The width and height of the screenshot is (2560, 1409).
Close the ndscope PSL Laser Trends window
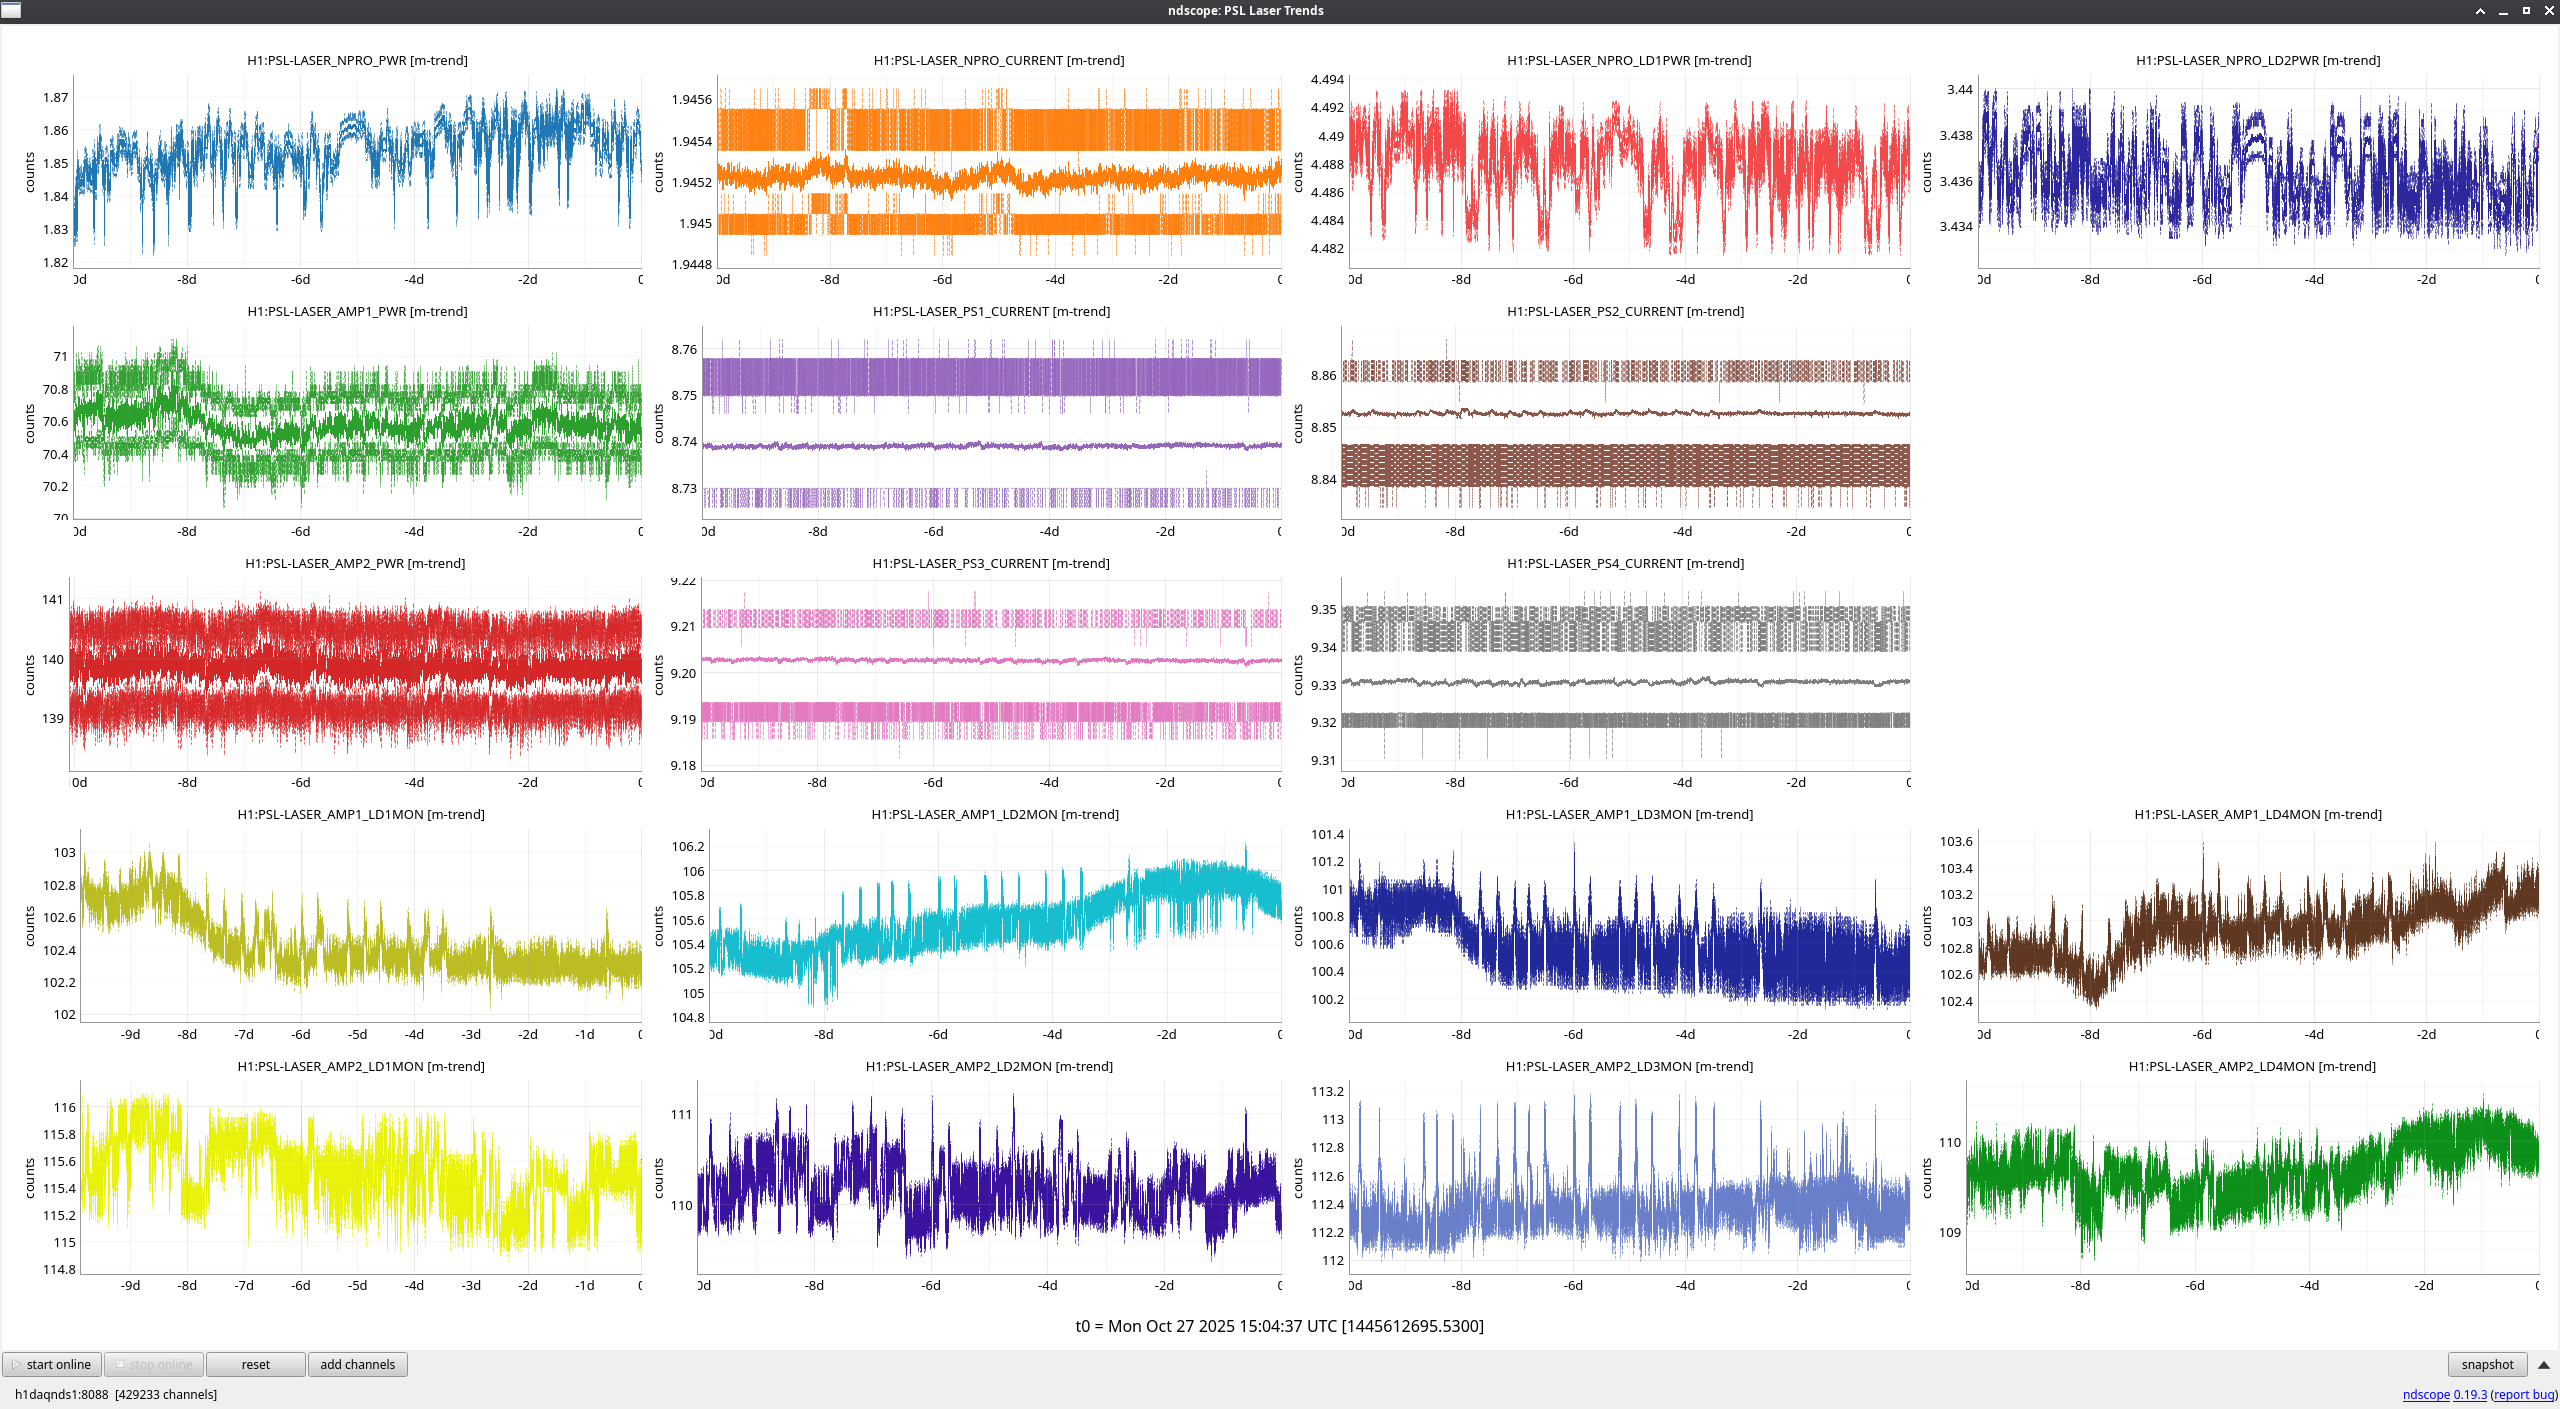(x=2549, y=11)
